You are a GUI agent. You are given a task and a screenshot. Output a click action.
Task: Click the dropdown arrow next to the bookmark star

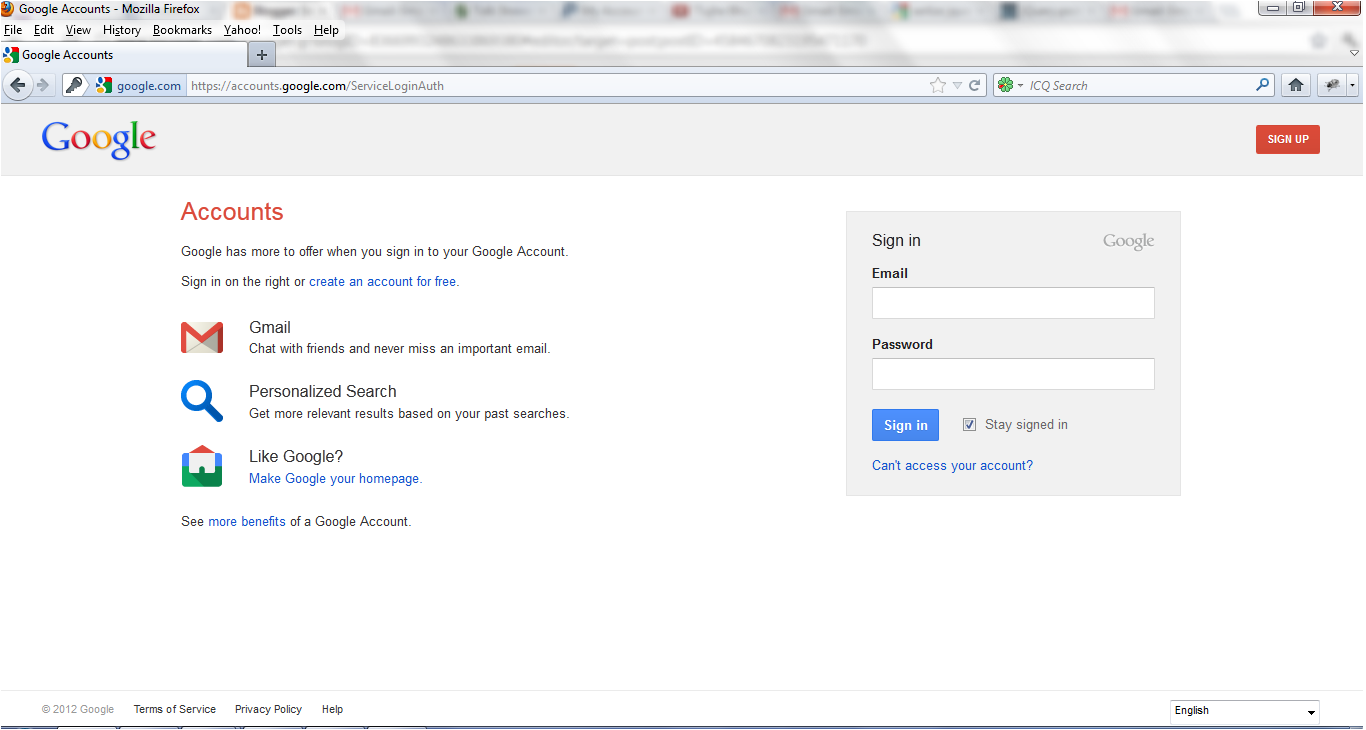[955, 85]
